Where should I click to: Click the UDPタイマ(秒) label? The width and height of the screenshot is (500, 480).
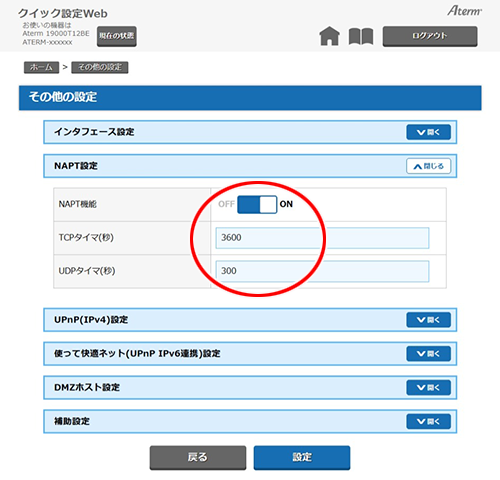click(87, 271)
